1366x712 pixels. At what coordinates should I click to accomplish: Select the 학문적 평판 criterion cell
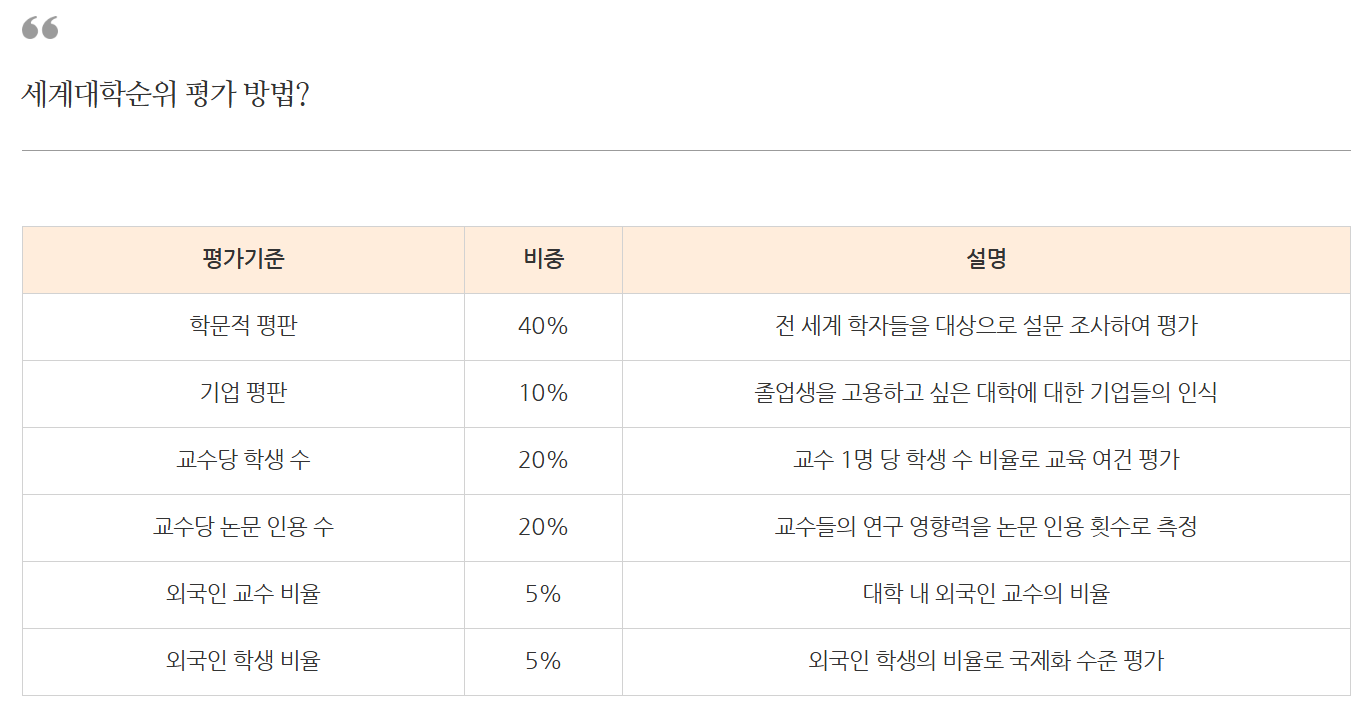[x=243, y=327]
